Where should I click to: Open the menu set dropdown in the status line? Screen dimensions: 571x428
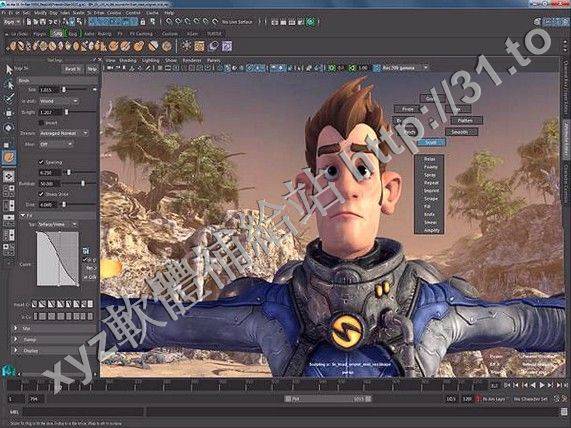tap(12, 22)
